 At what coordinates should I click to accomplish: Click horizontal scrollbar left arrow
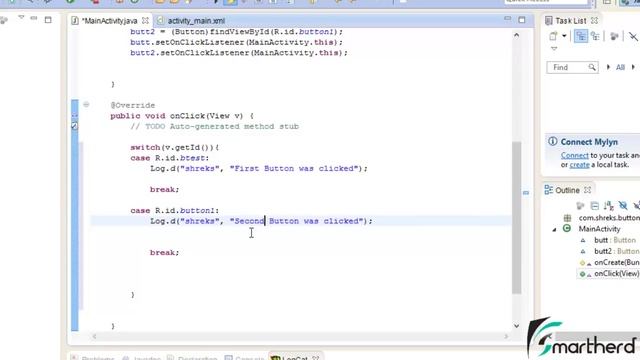(x=95, y=336)
